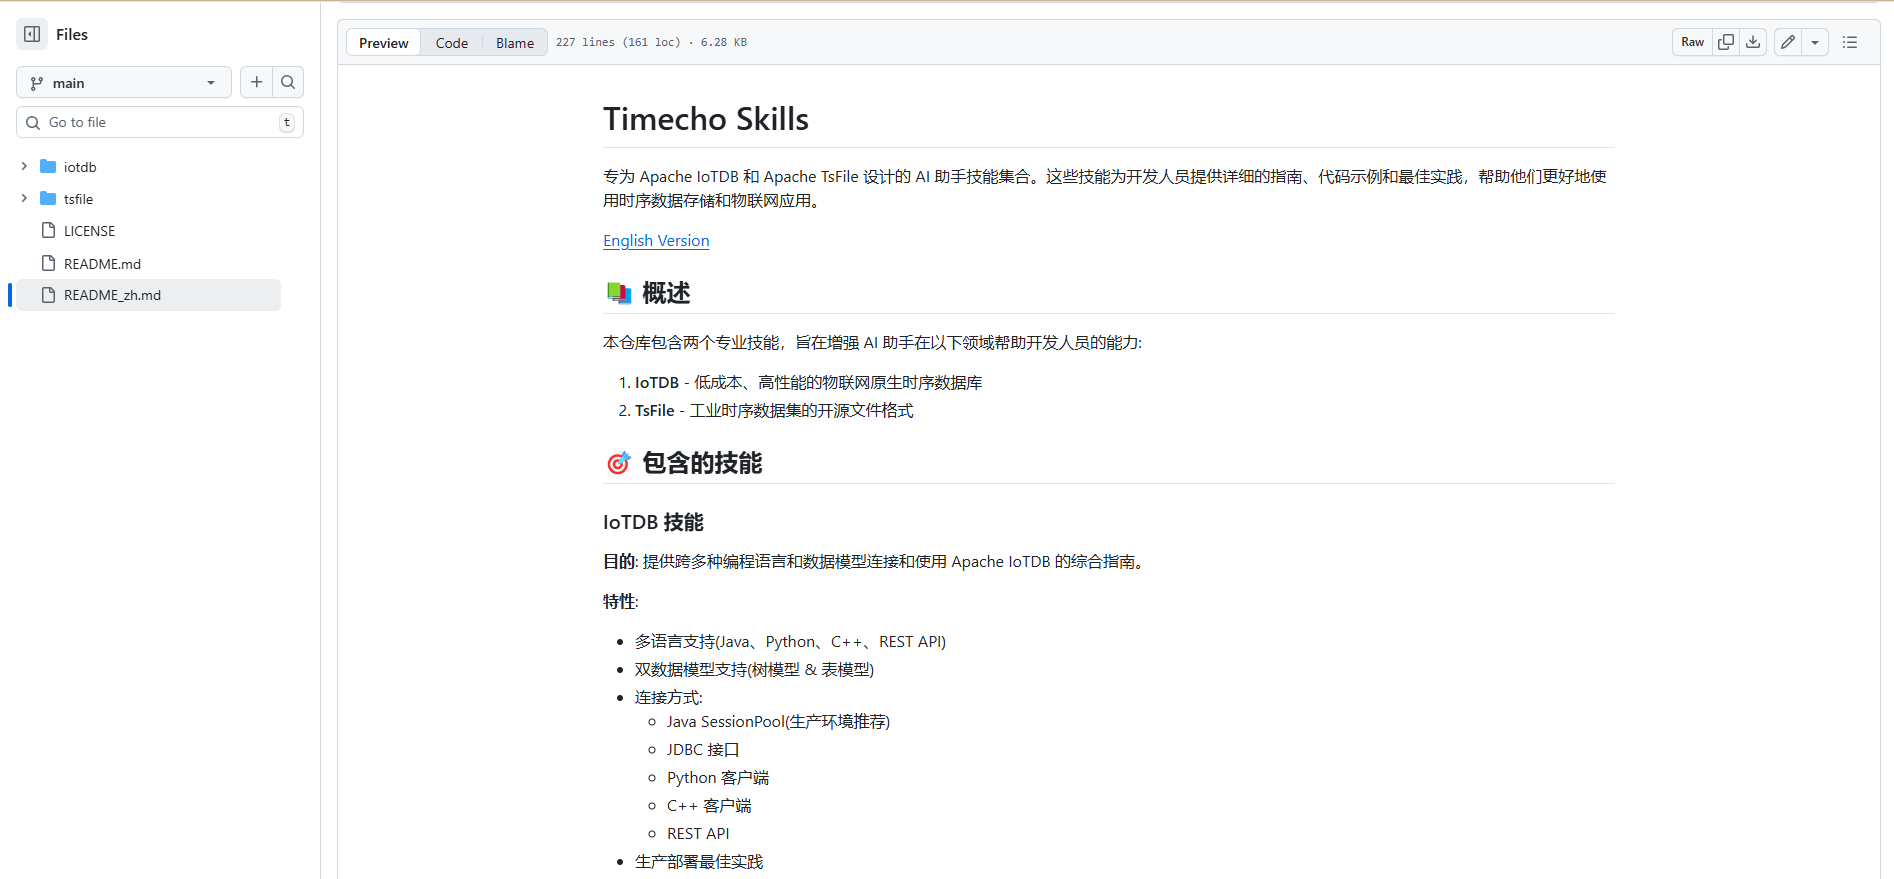Click the target emoji beside 包含的技能
1894x879 pixels.
pos(619,463)
